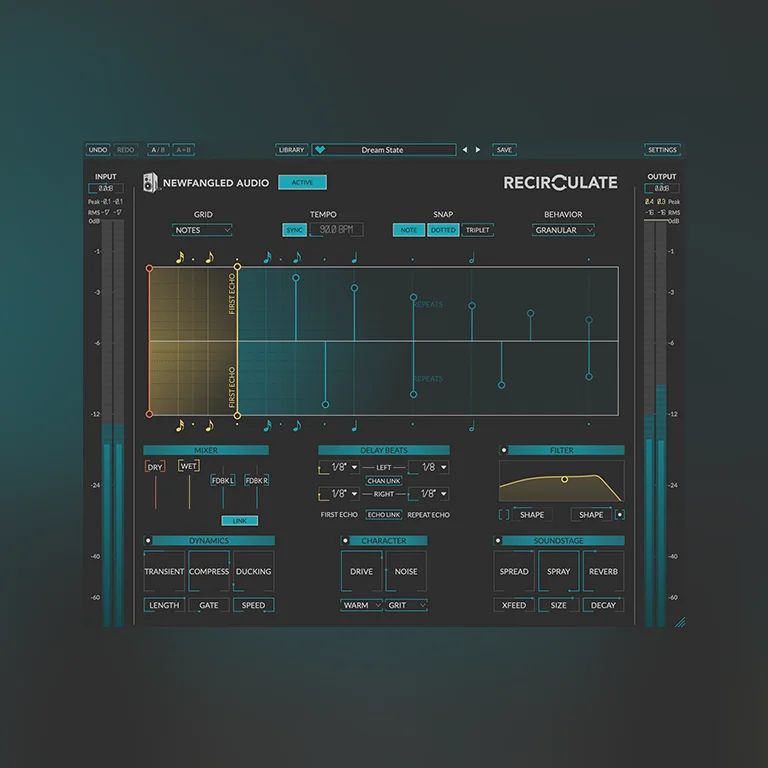
Task: Click the Compress control box
Action: tap(209, 571)
